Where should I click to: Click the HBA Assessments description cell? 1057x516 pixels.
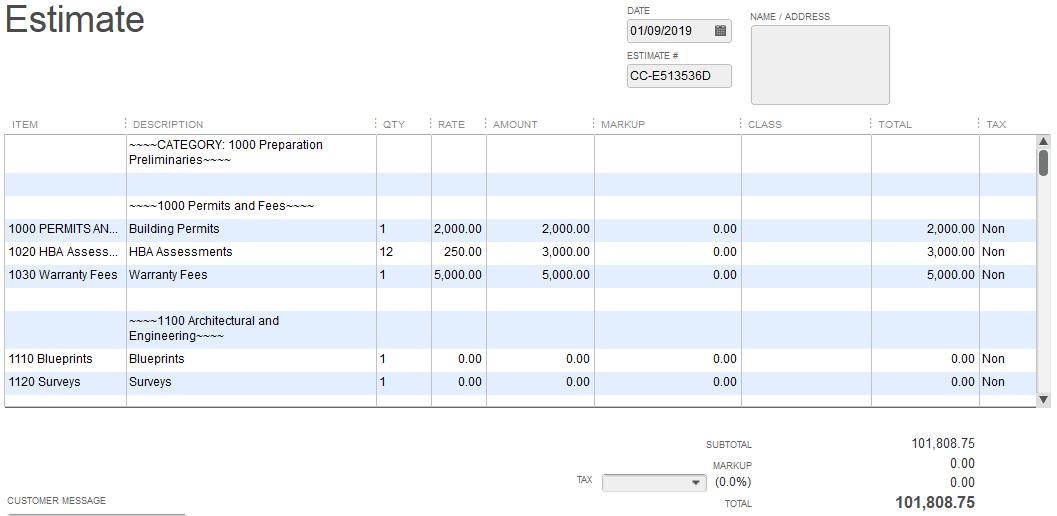[251, 252]
